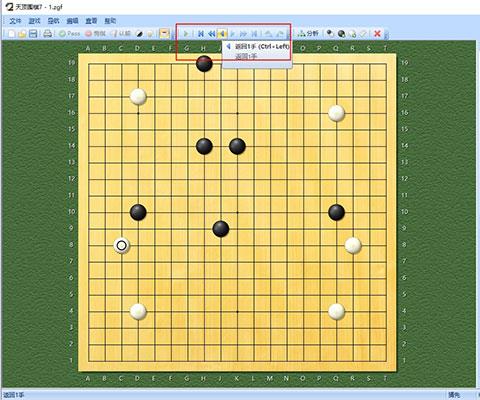The width and height of the screenshot is (480, 400).
Task: Click the 分析 analysis button
Action: 308,34
